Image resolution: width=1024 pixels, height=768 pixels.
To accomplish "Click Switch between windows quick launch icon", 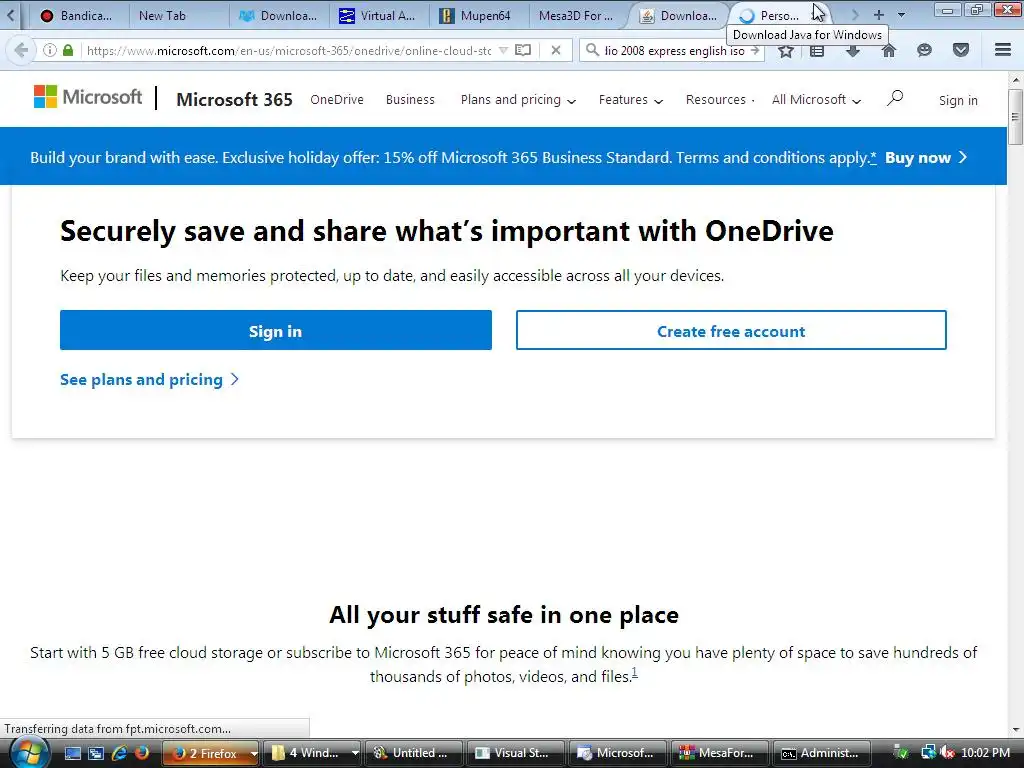I will [96, 753].
